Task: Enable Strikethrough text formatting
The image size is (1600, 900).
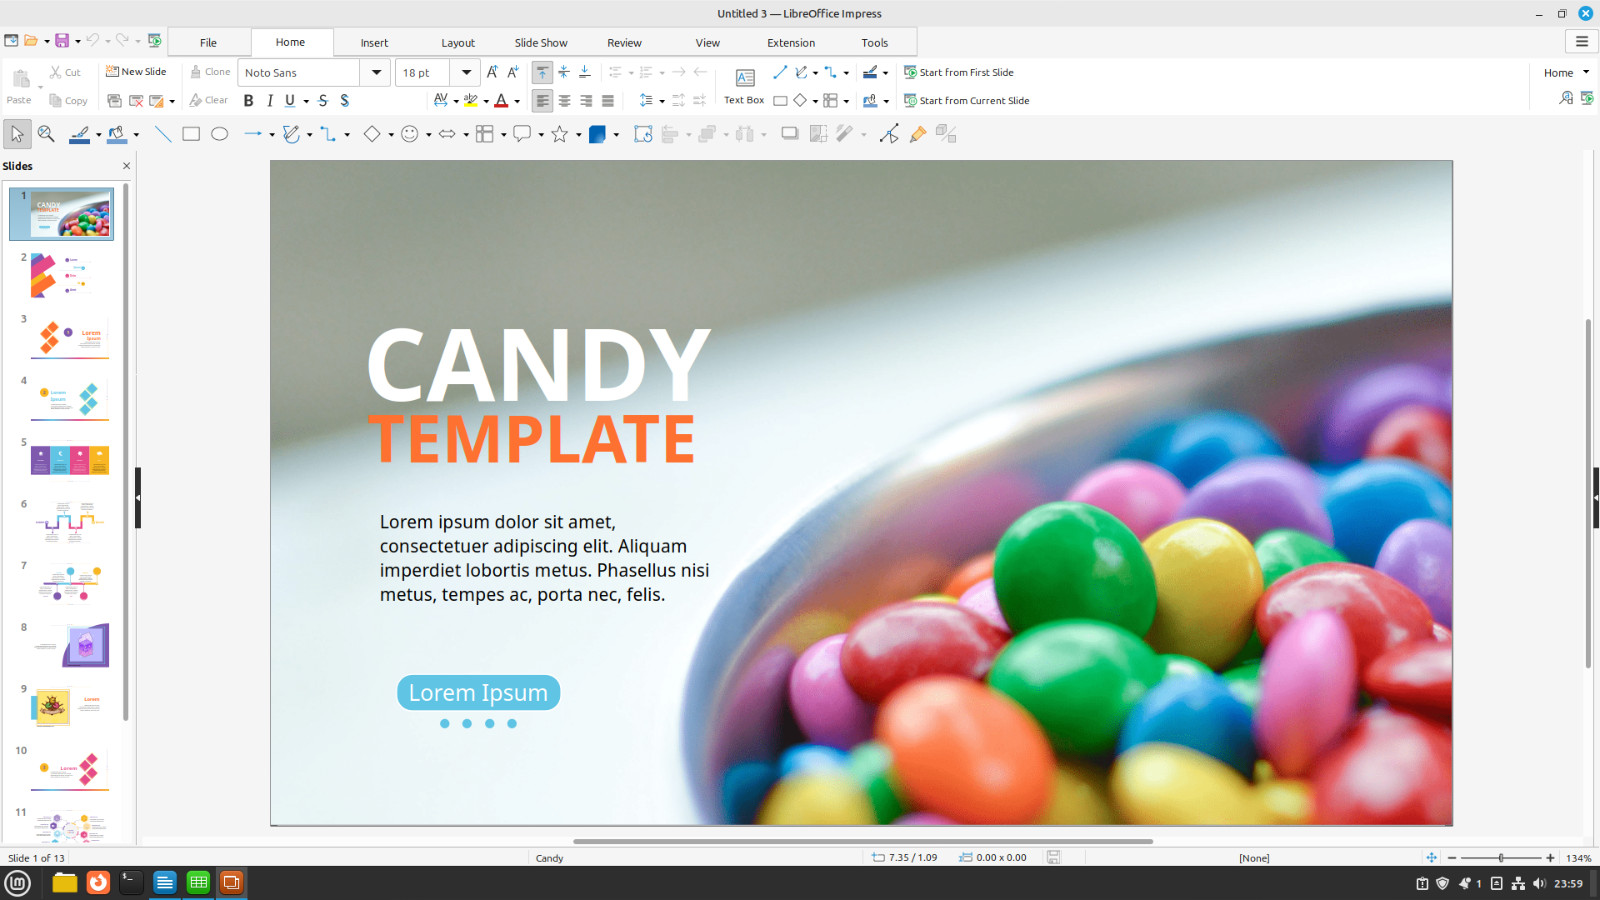Action: coord(322,100)
